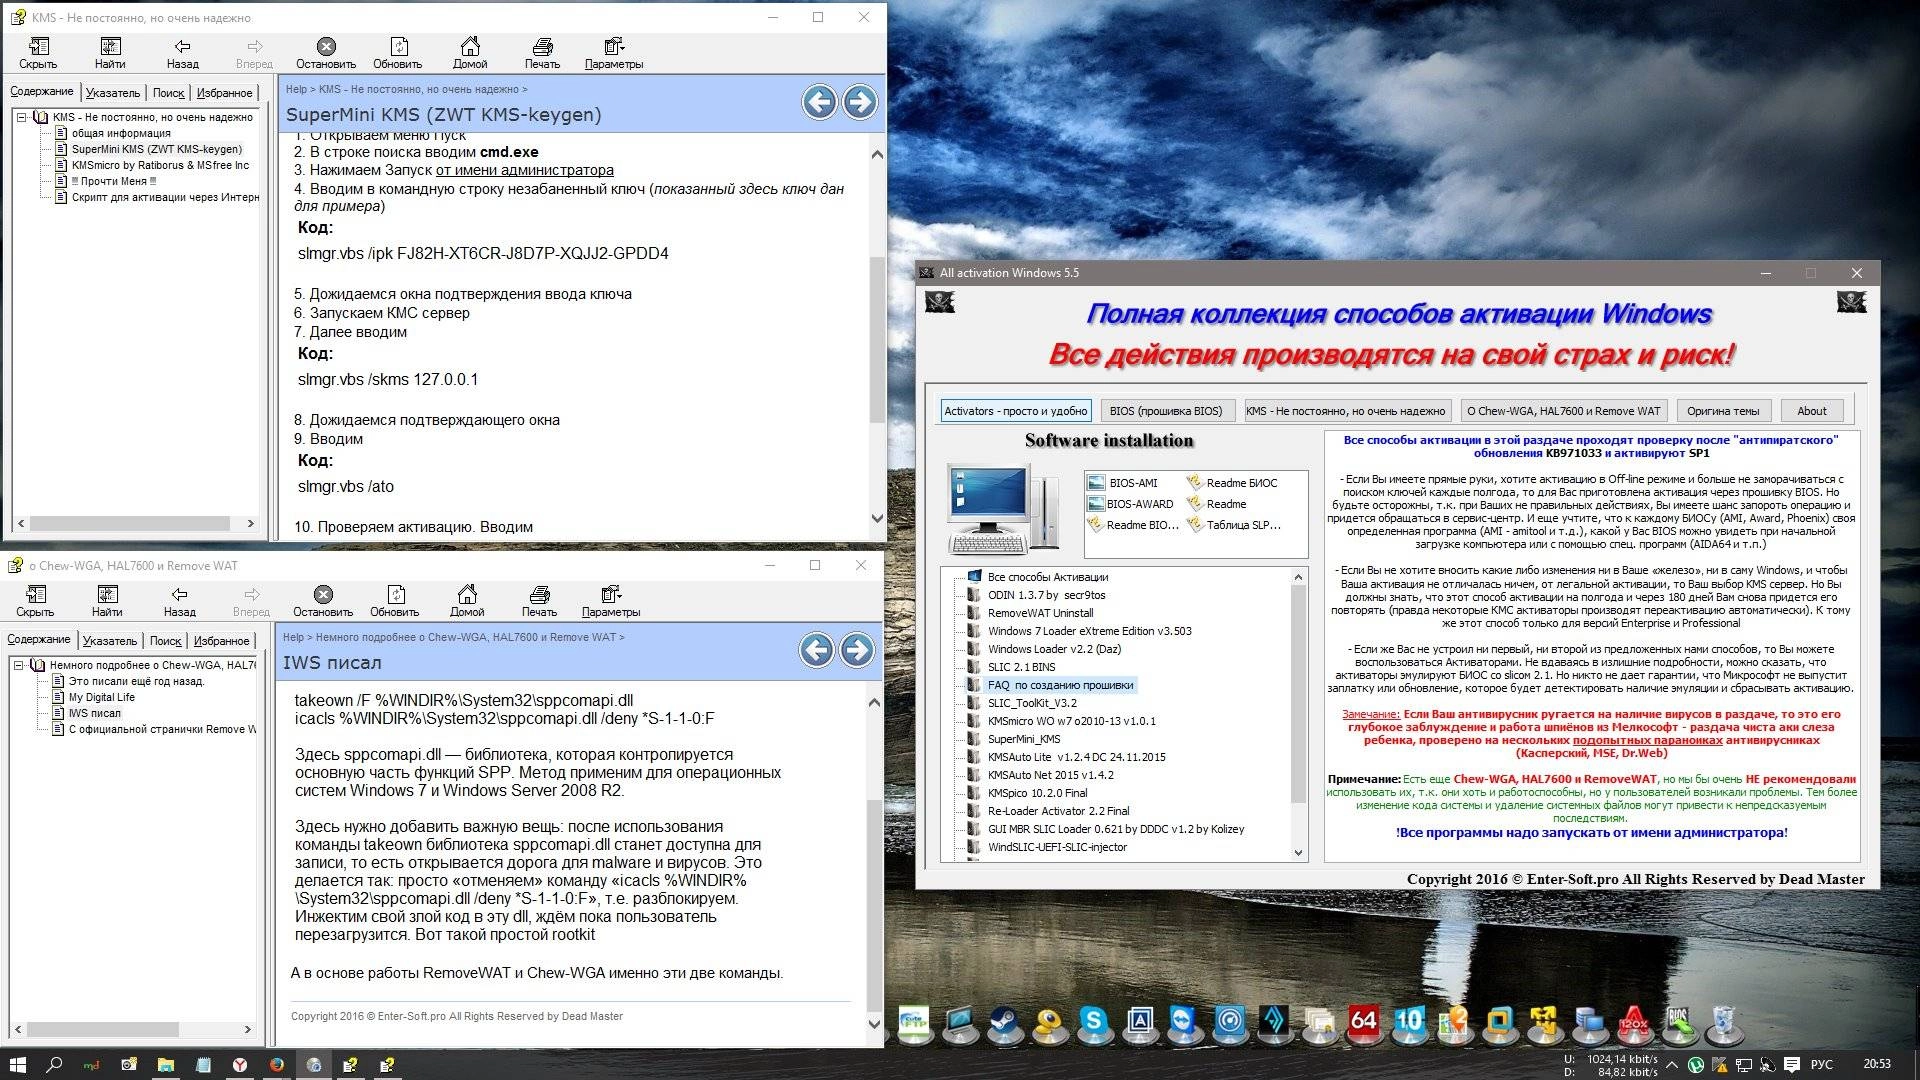Click the Оригина темы button
The image size is (1920, 1080).
pyautogui.click(x=1722, y=411)
